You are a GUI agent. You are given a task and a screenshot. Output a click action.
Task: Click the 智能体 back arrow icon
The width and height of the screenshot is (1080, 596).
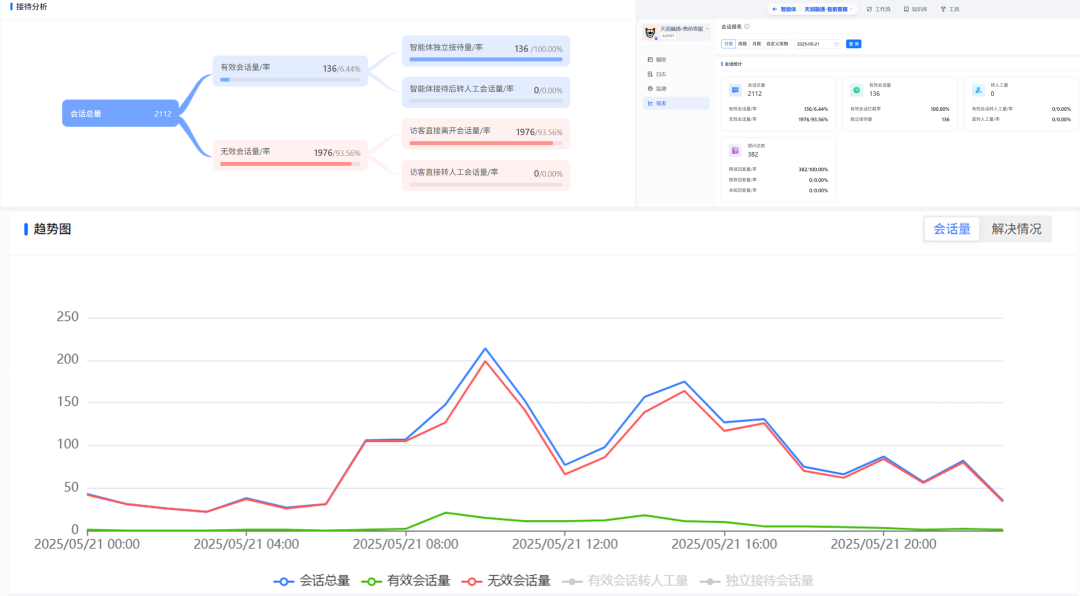pyautogui.click(x=775, y=9)
